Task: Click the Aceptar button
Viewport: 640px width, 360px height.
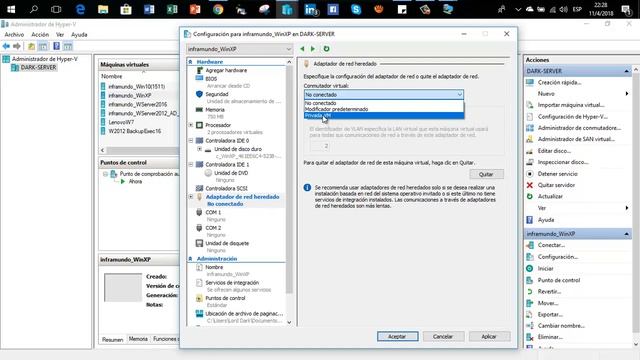Action: (398, 336)
